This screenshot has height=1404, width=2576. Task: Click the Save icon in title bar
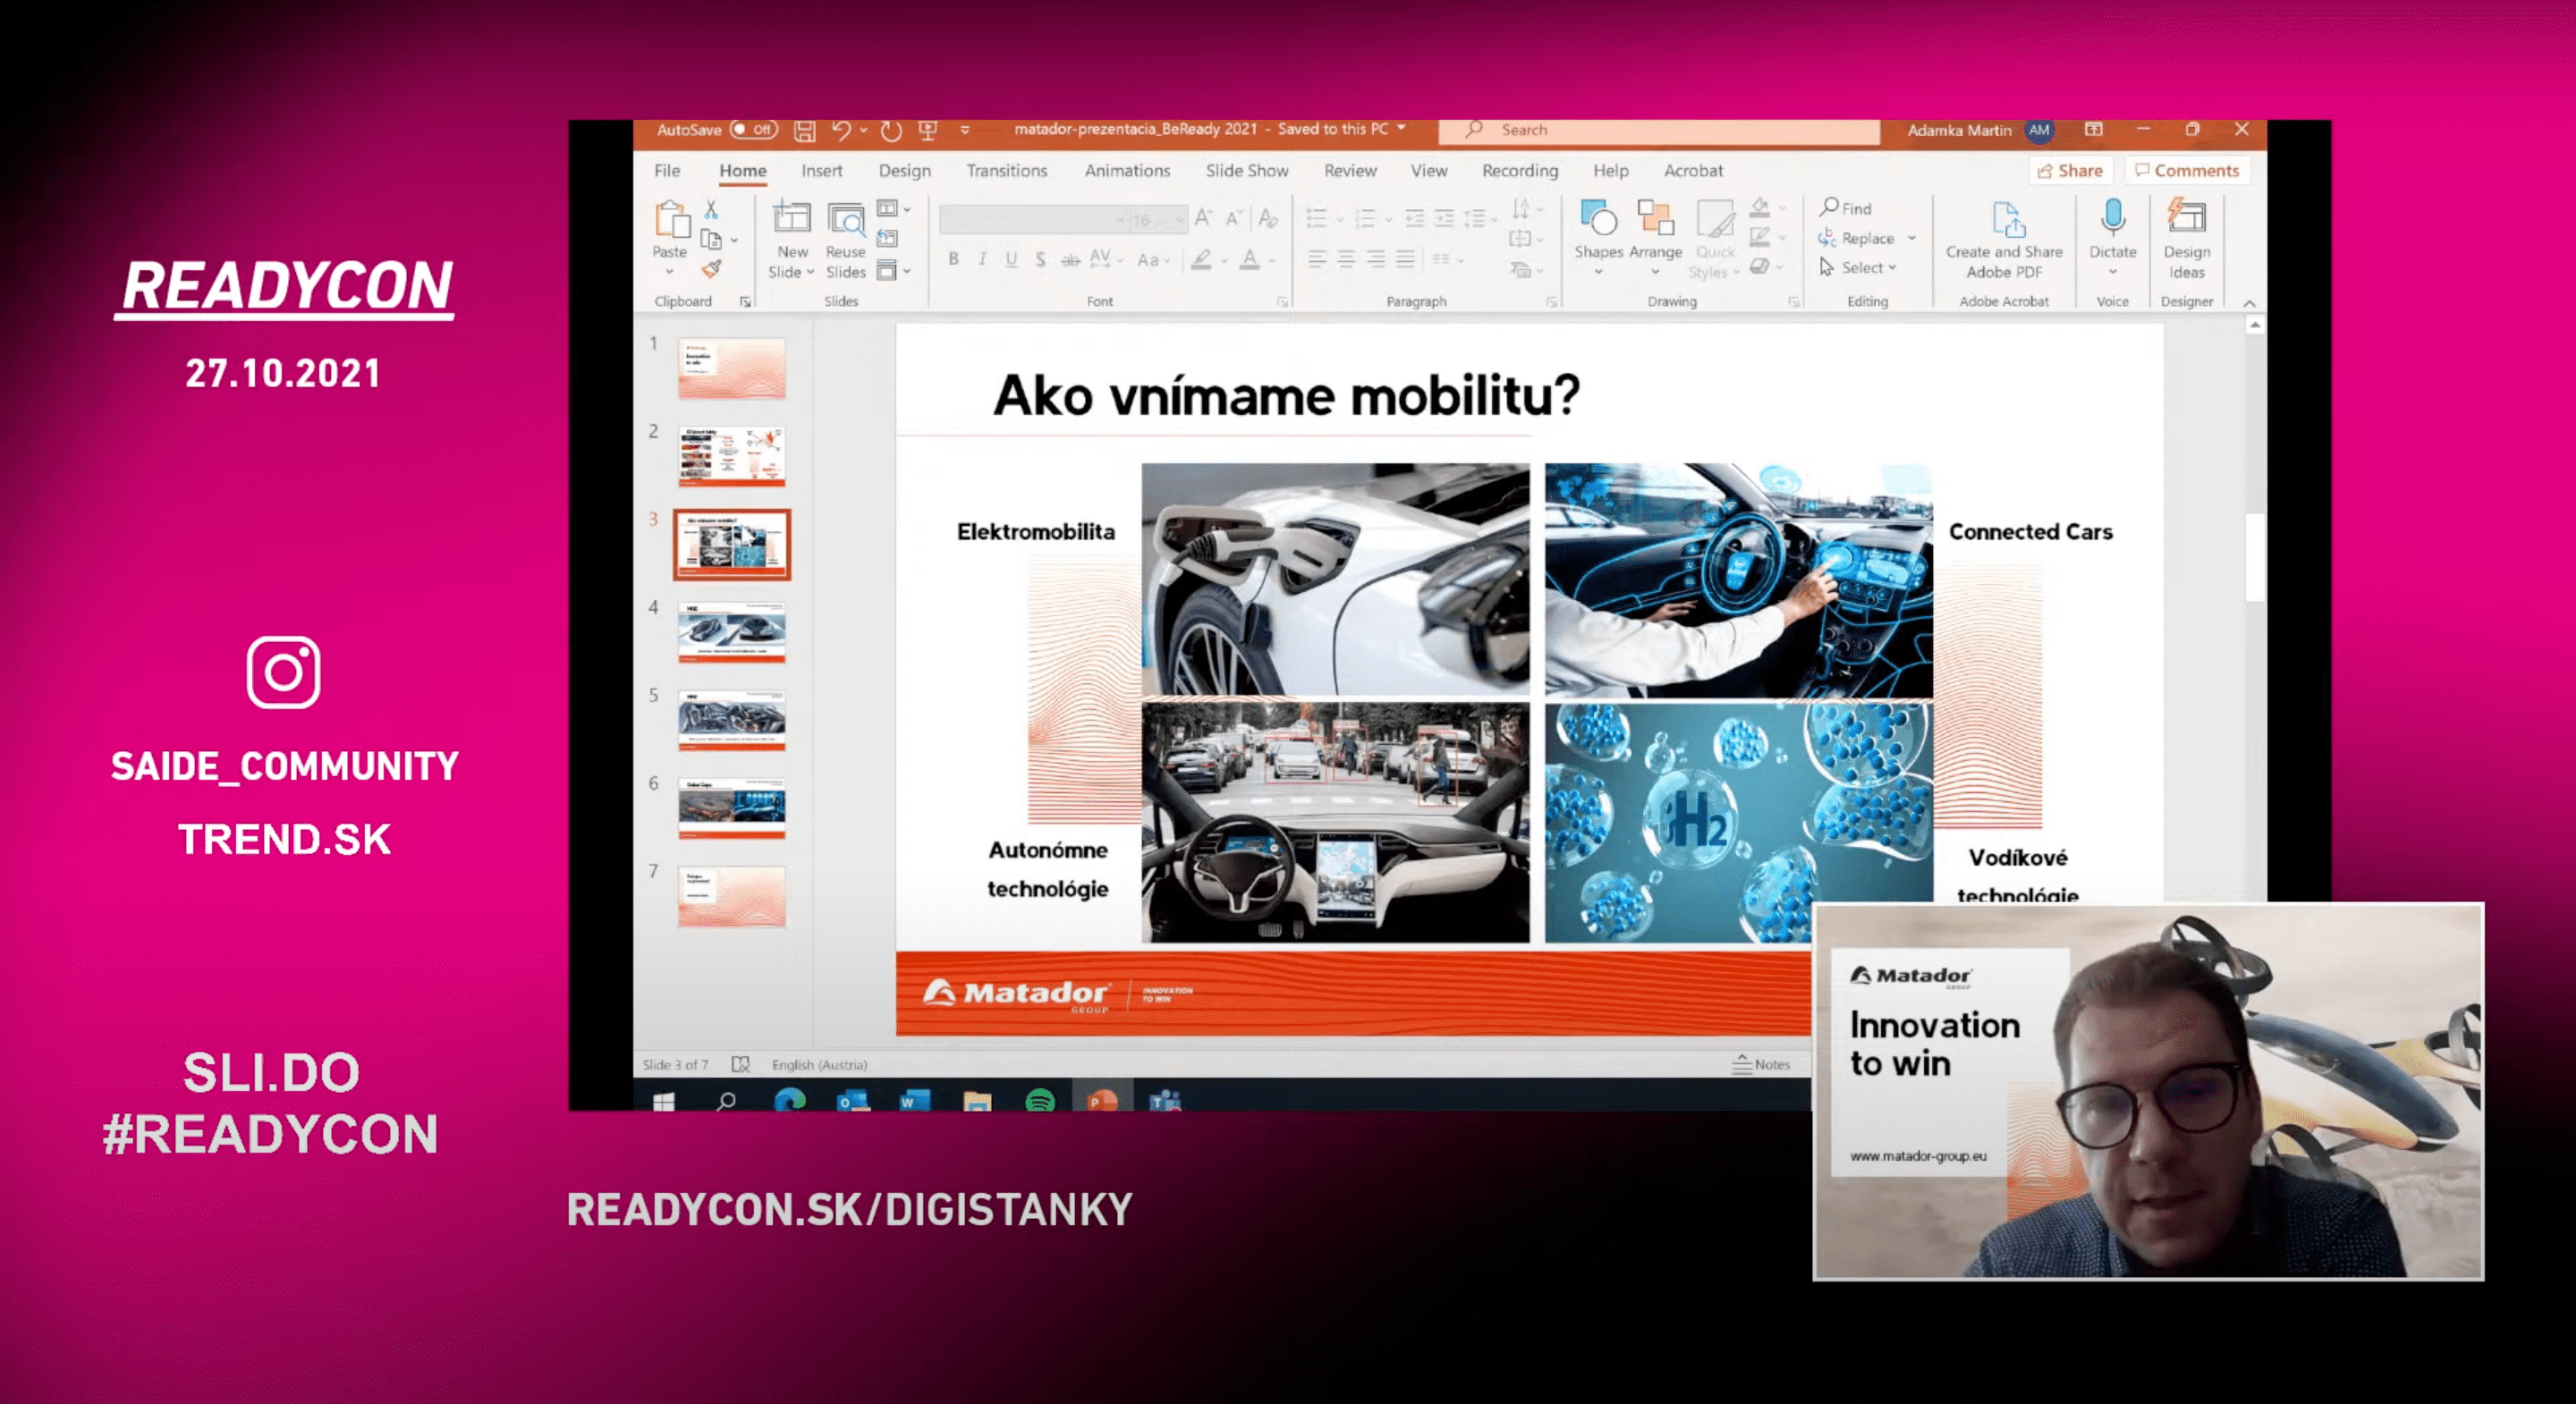[x=805, y=130]
